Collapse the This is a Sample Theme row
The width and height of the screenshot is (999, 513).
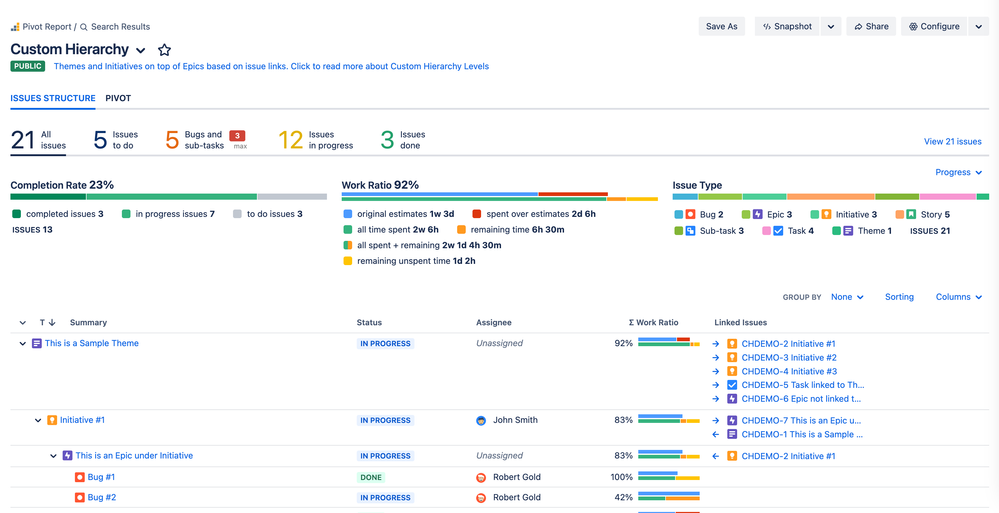(23, 343)
